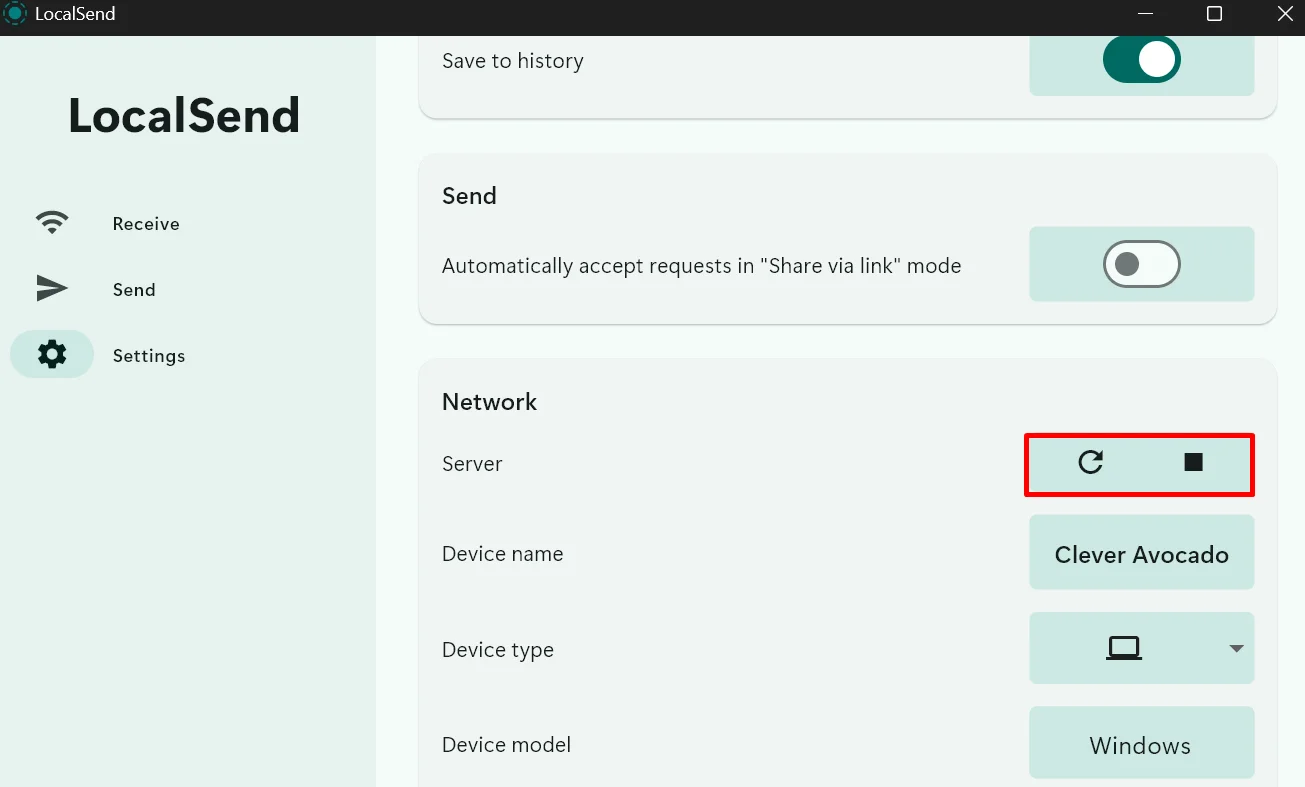Click the Device name label

(x=502, y=554)
